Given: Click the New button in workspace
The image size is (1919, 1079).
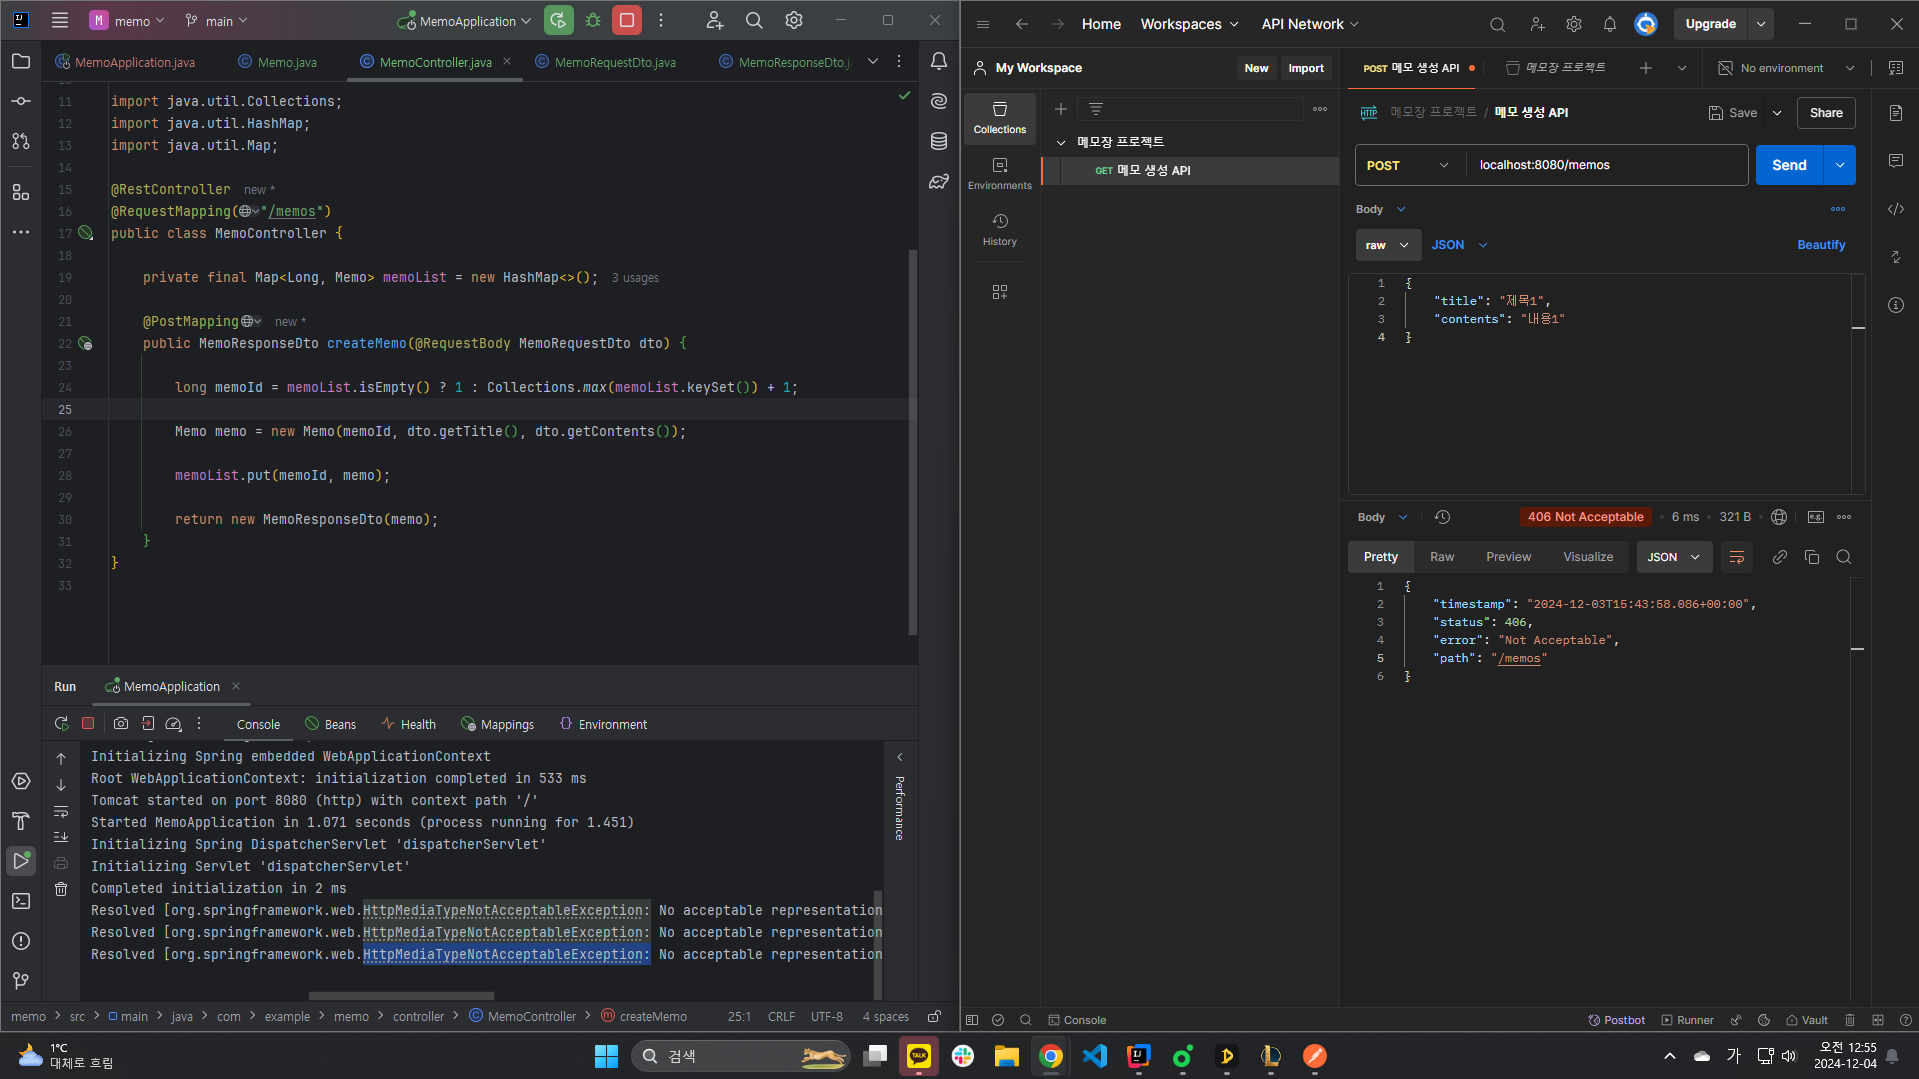Looking at the screenshot, I should click(x=1256, y=68).
